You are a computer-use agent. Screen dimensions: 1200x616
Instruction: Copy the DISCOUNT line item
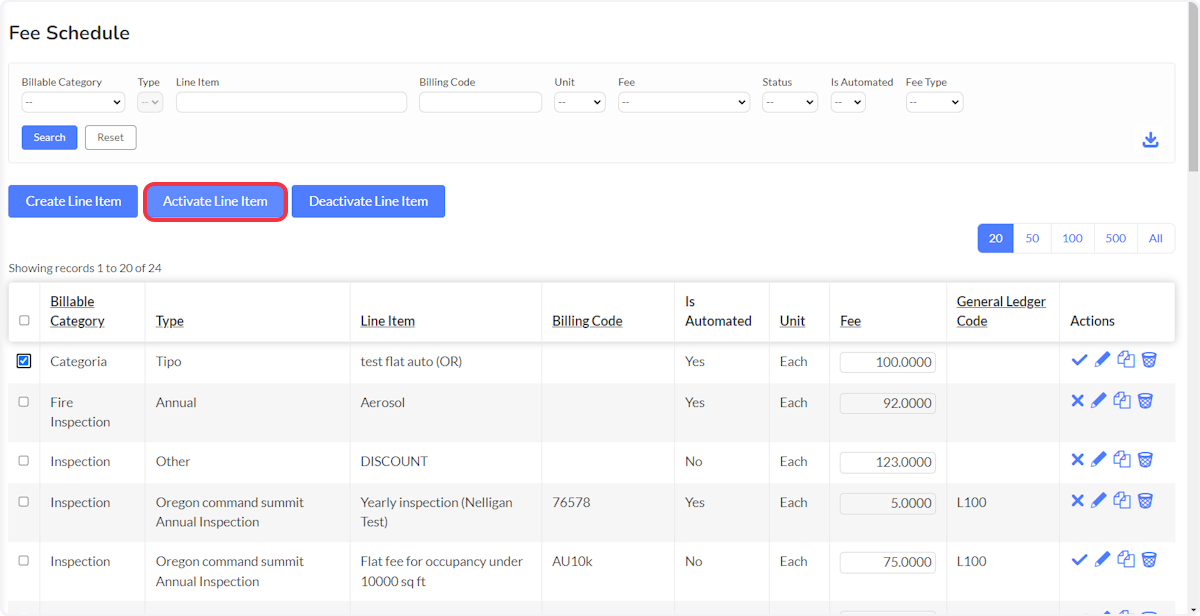pos(1122,460)
